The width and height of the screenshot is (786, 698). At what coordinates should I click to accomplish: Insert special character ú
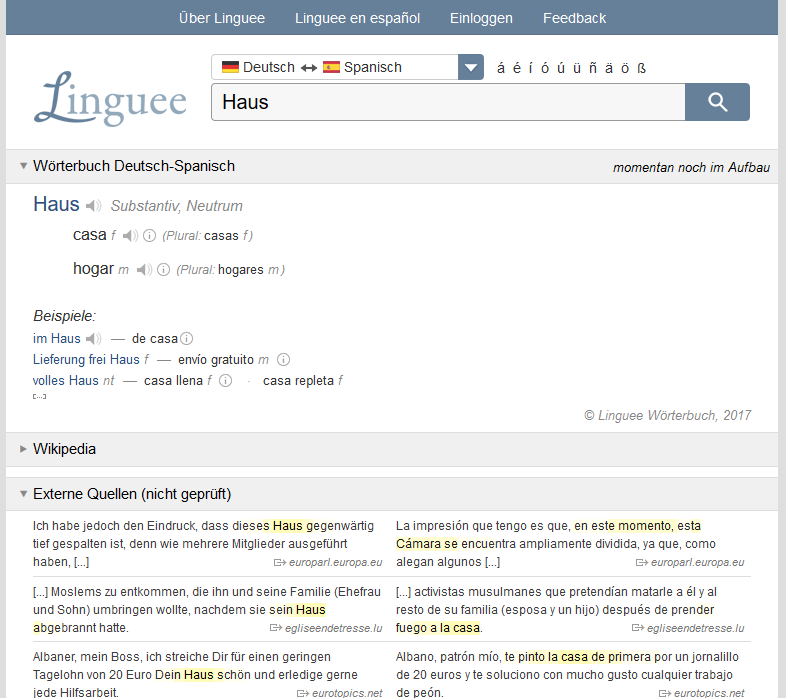click(x=561, y=68)
